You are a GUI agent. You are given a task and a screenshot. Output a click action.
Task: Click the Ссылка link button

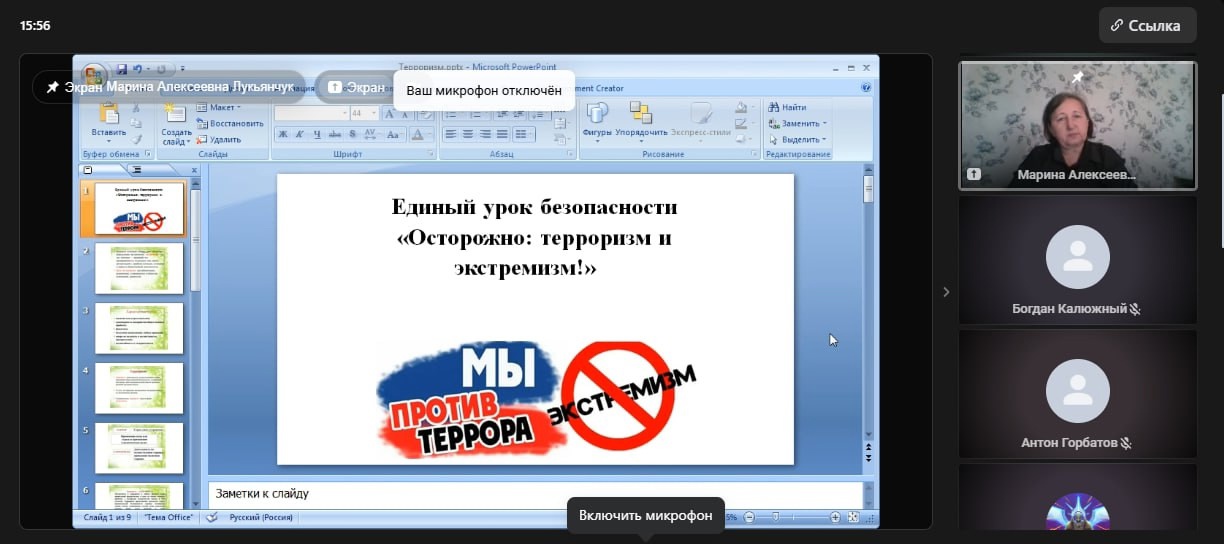1147,26
